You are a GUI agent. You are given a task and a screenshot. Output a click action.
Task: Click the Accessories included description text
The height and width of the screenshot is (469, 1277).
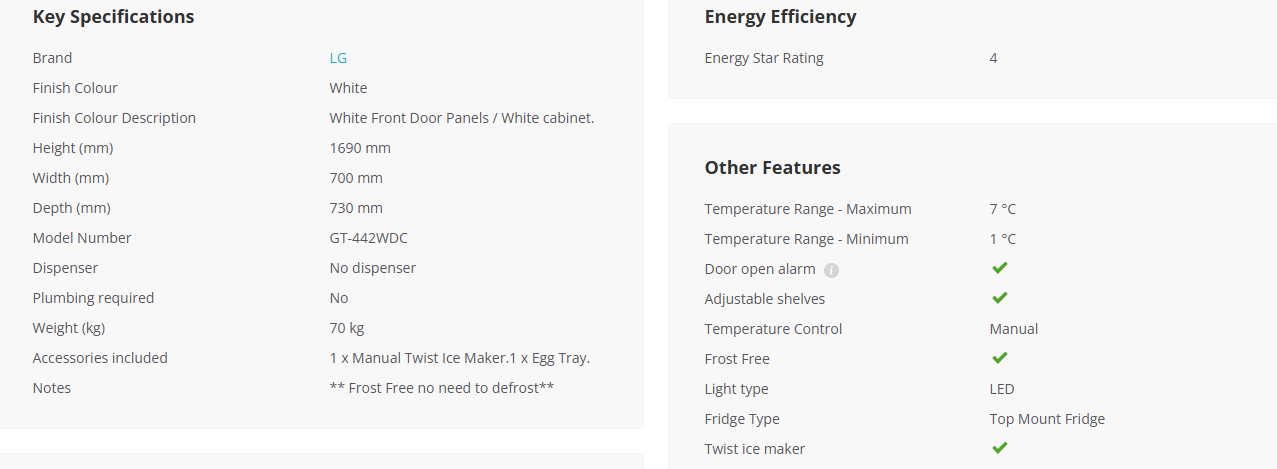click(x=467, y=358)
